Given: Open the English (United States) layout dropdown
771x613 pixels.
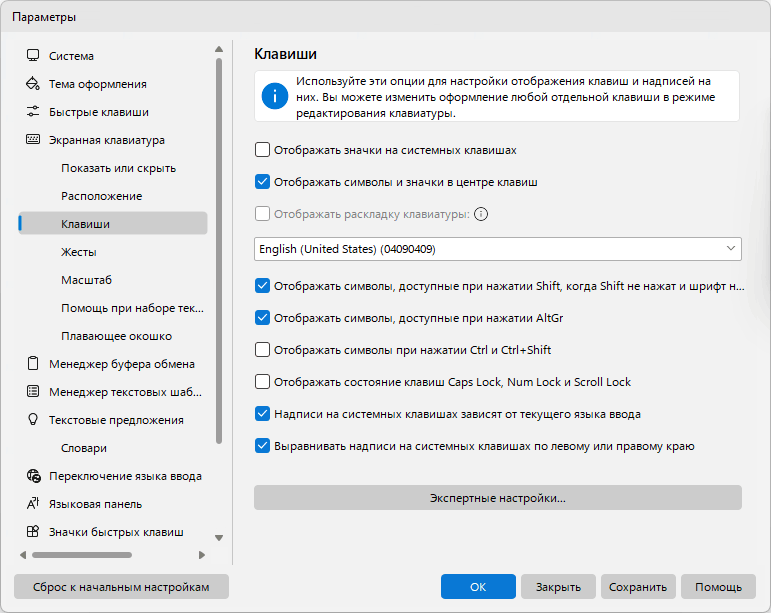Looking at the screenshot, I should click(x=498, y=249).
